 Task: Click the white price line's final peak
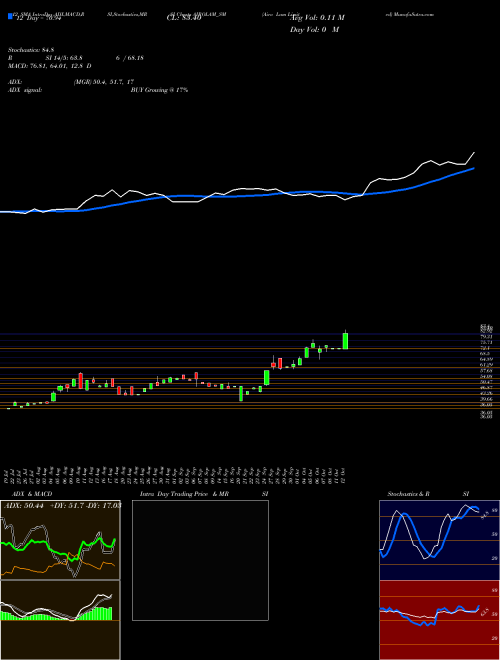coord(474,153)
